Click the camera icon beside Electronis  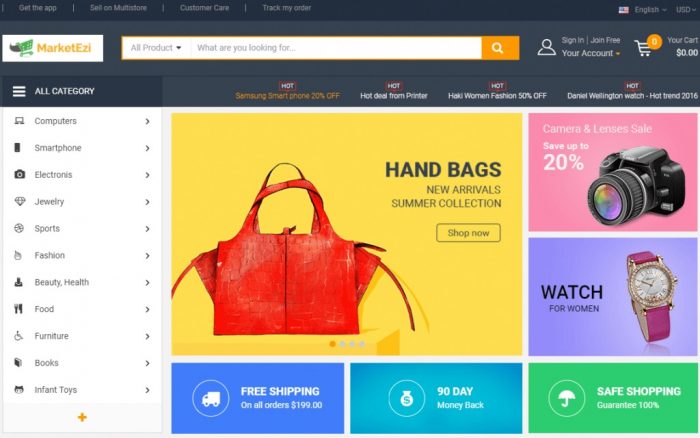pos(19,174)
